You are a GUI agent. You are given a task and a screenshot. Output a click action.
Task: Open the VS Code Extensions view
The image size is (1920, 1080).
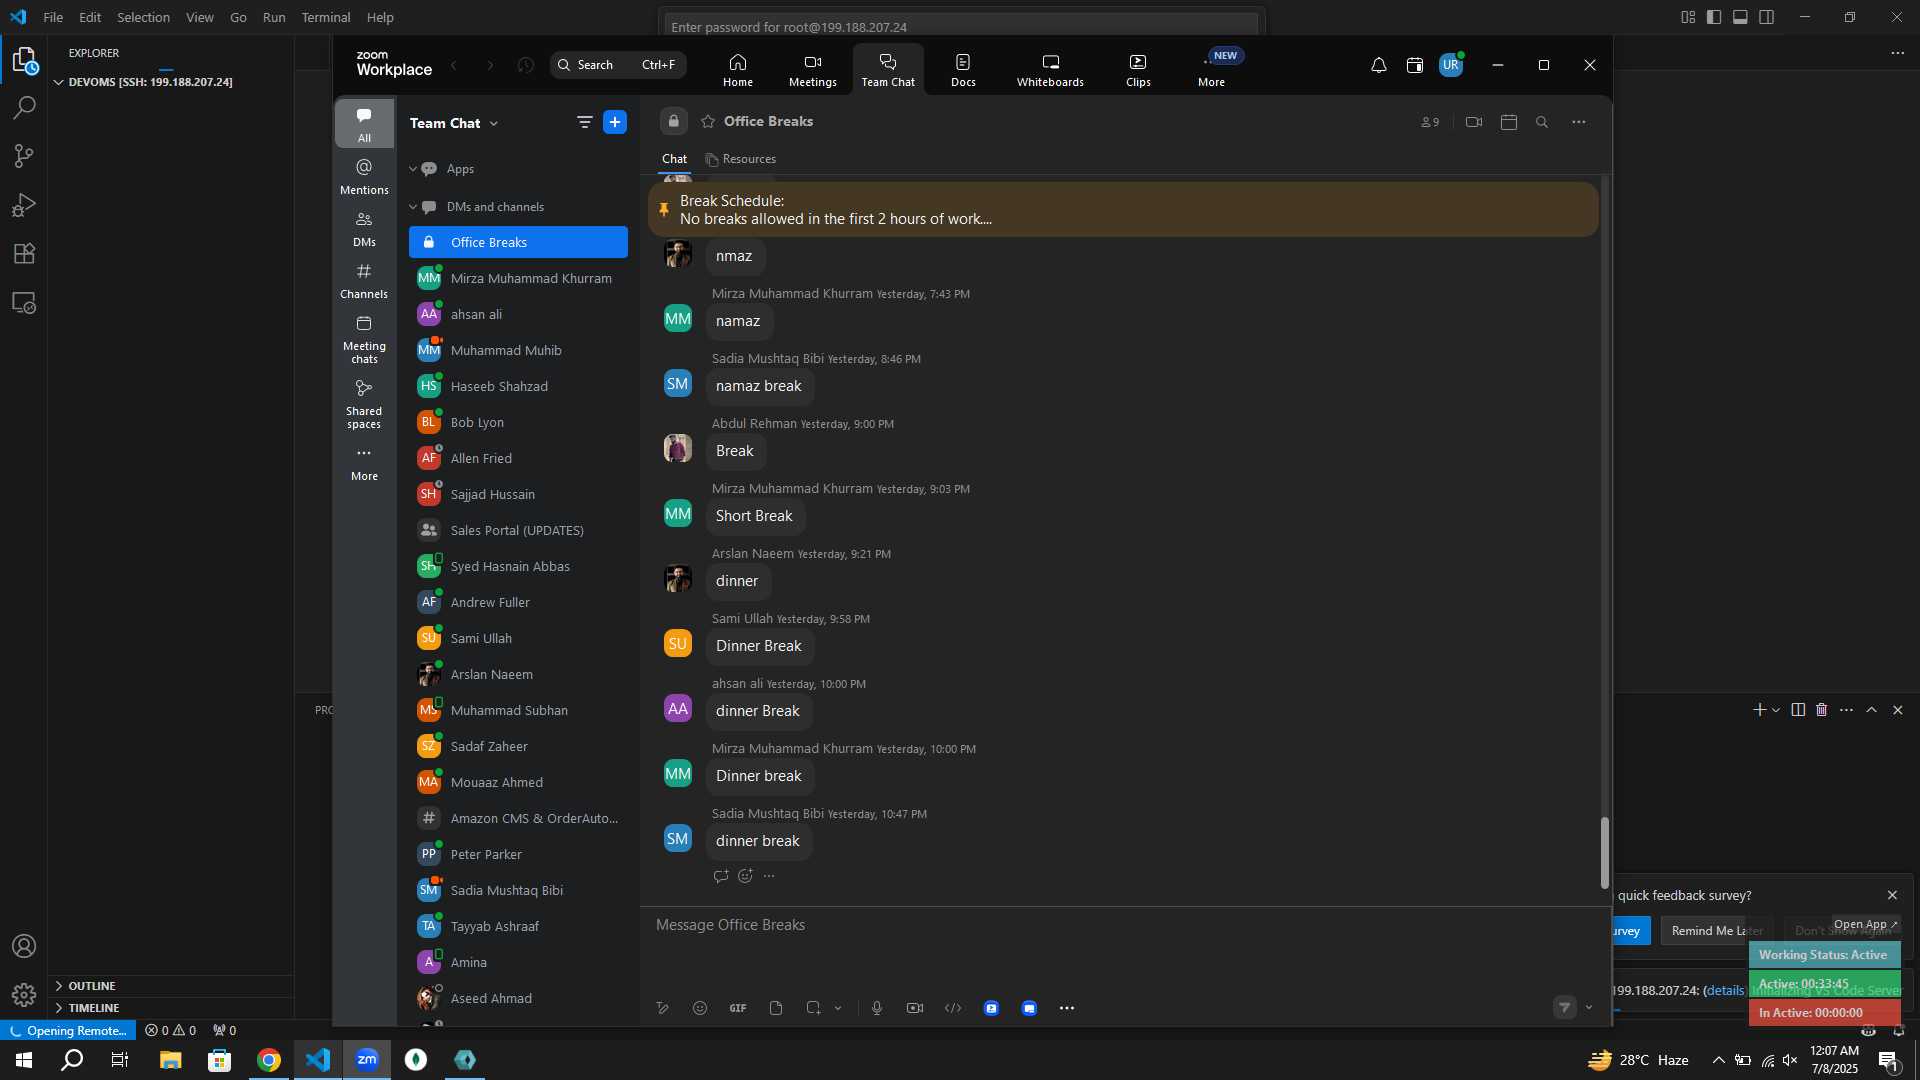tap(24, 253)
